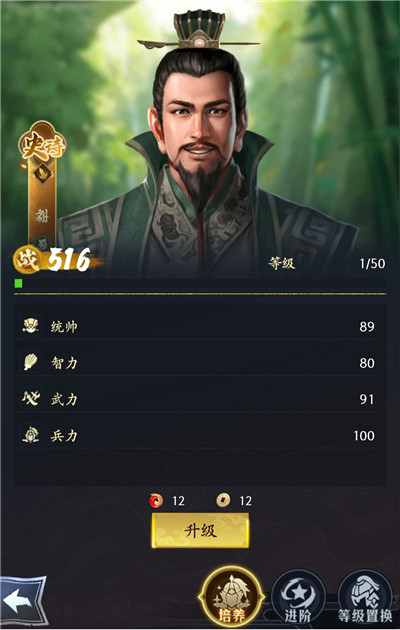Tap the 战 combat power badge
Screen dimensions: 400x630
coord(27,260)
